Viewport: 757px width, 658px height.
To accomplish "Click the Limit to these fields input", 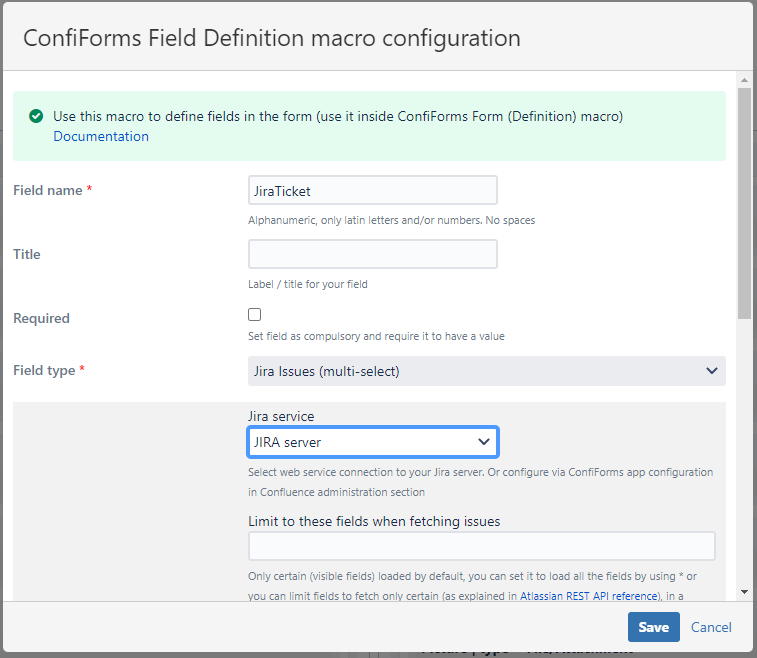I will [x=481, y=546].
